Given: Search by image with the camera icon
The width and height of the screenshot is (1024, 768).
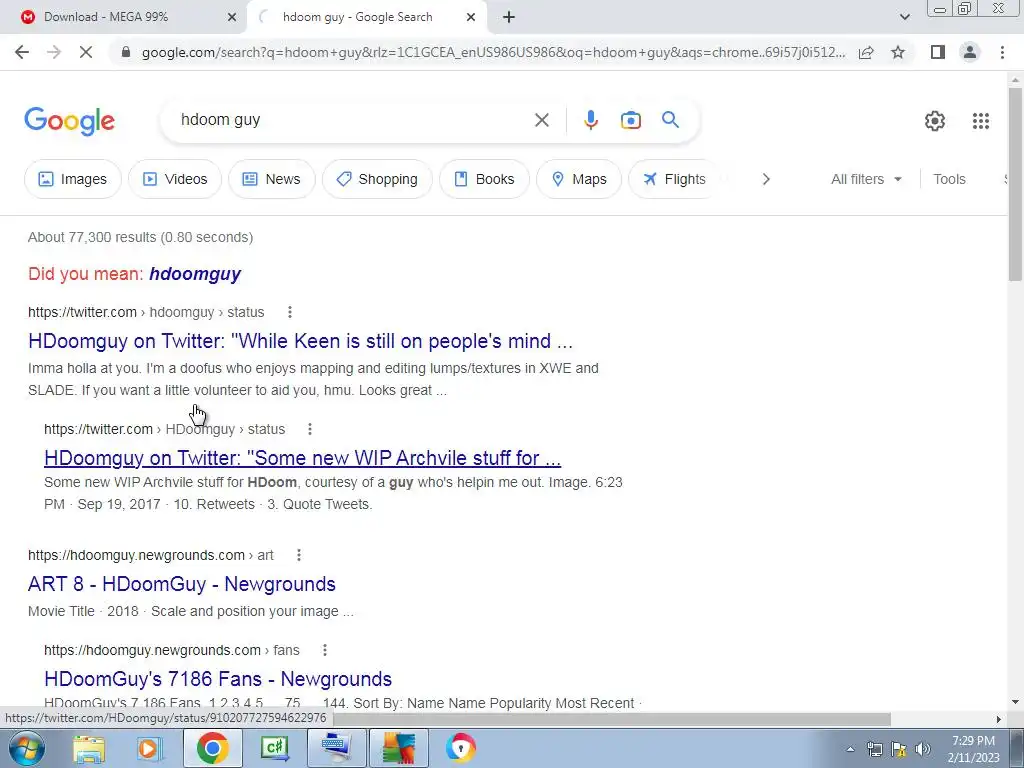Looking at the screenshot, I should [x=630, y=120].
